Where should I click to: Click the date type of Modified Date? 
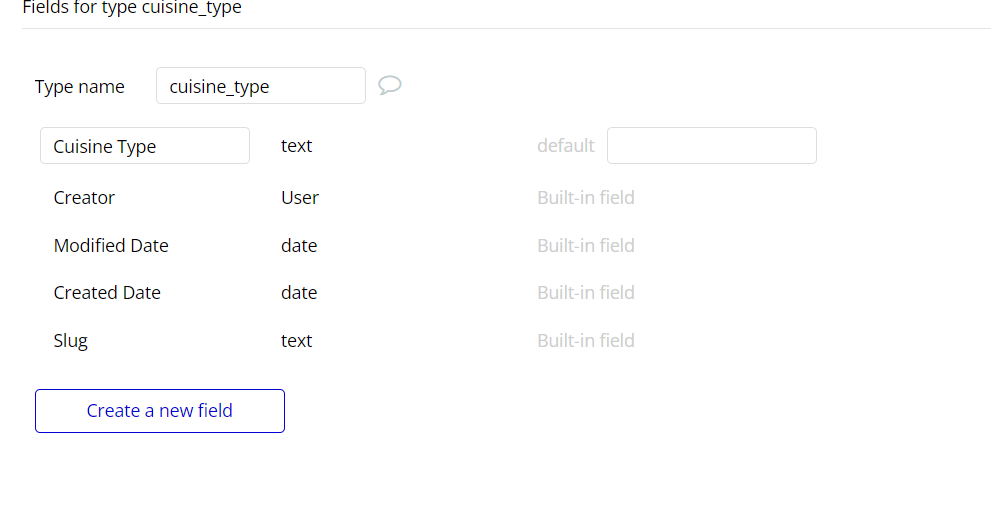[299, 246]
